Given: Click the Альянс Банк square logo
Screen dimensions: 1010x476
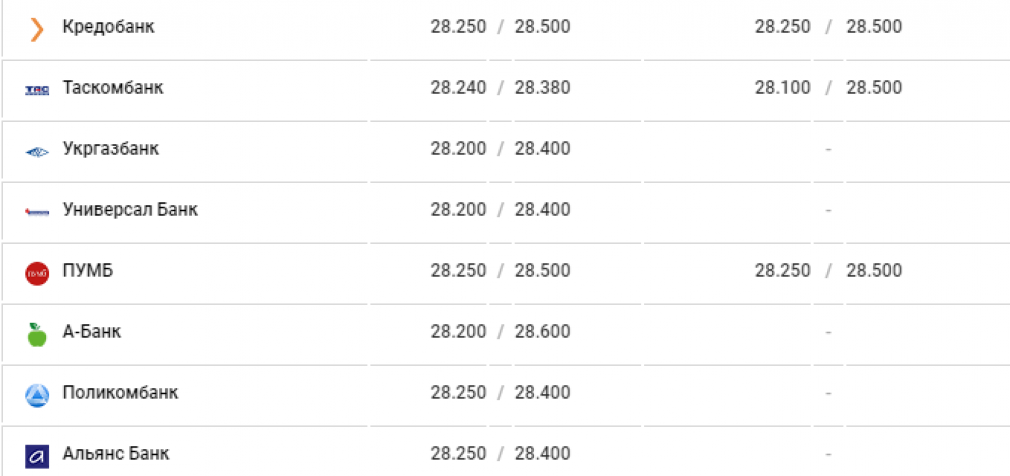Looking at the screenshot, I should tap(37, 456).
